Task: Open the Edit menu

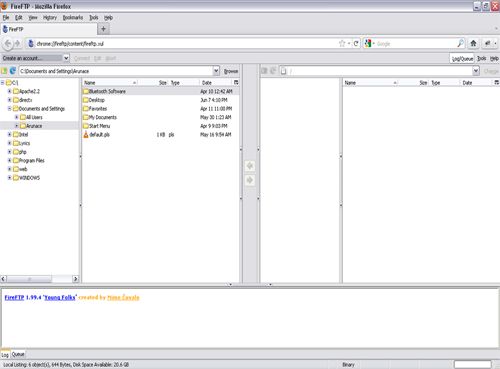Action: tap(19, 17)
